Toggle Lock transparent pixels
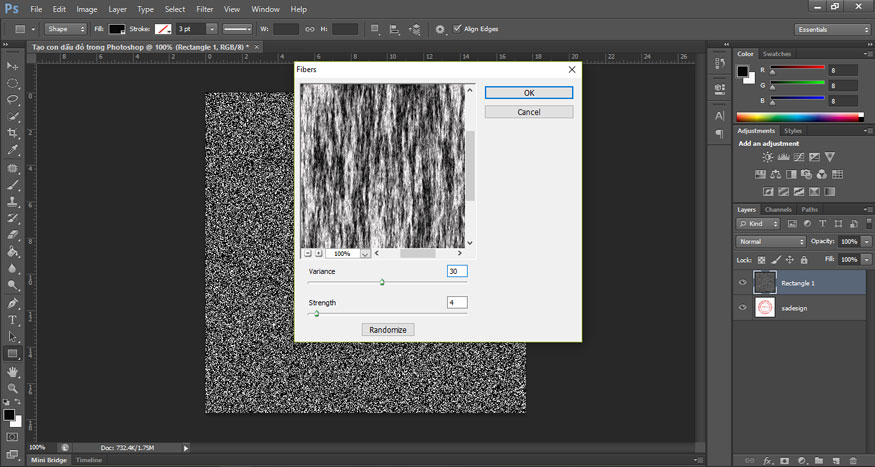The width and height of the screenshot is (875, 467). click(x=761, y=259)
